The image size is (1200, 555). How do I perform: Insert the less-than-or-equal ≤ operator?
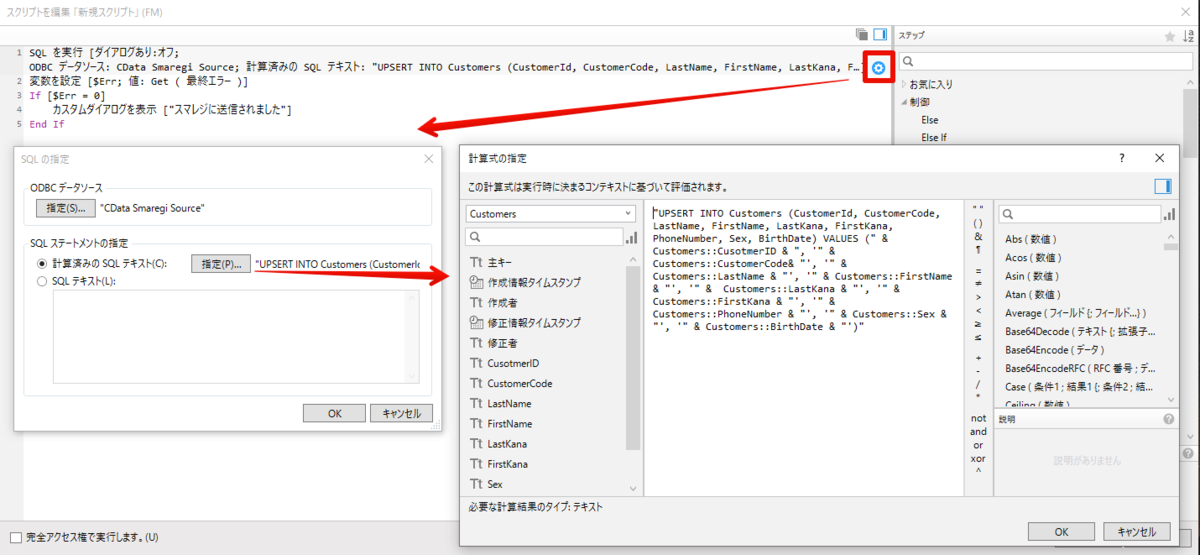click(978, 338)
